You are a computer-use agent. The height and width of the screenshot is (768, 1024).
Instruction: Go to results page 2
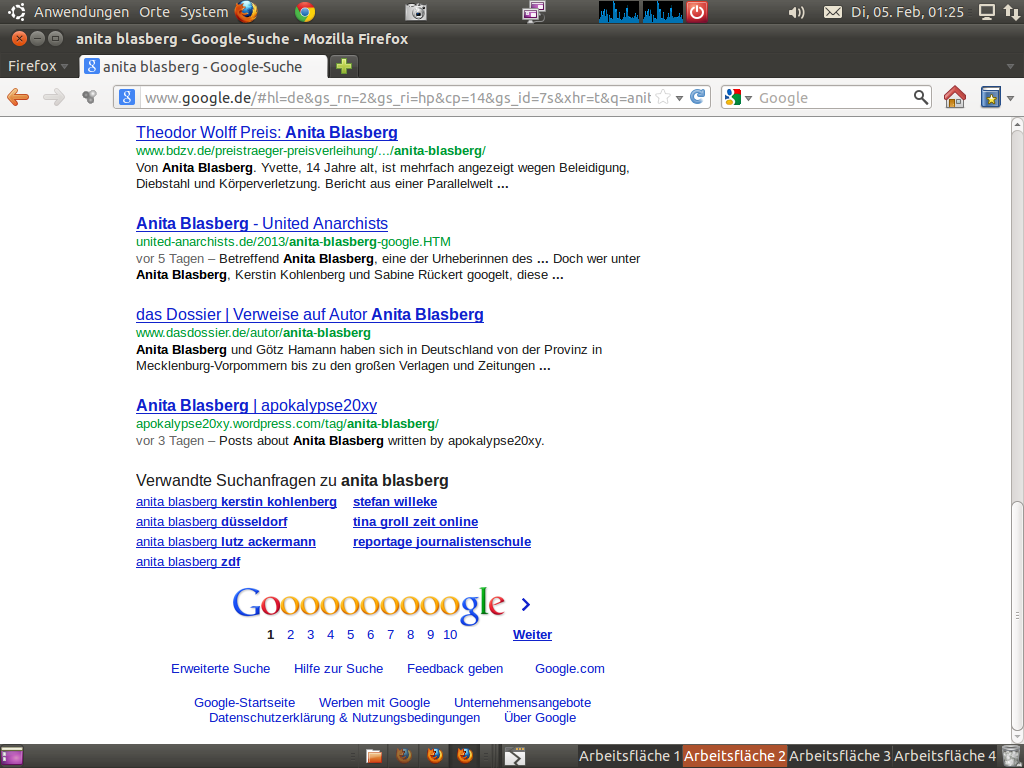[291, 635]
